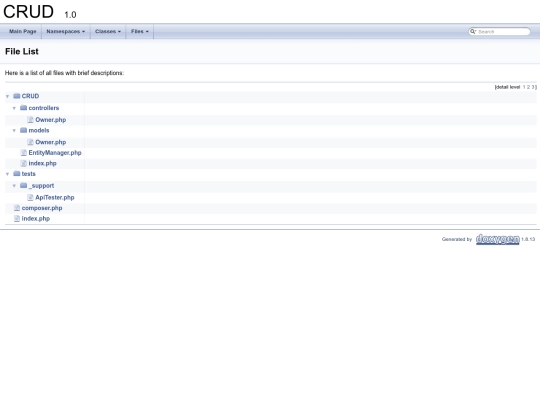540x405 pixels.
Task: Click the tests folder icon
Action: click(x=17, y=174)
